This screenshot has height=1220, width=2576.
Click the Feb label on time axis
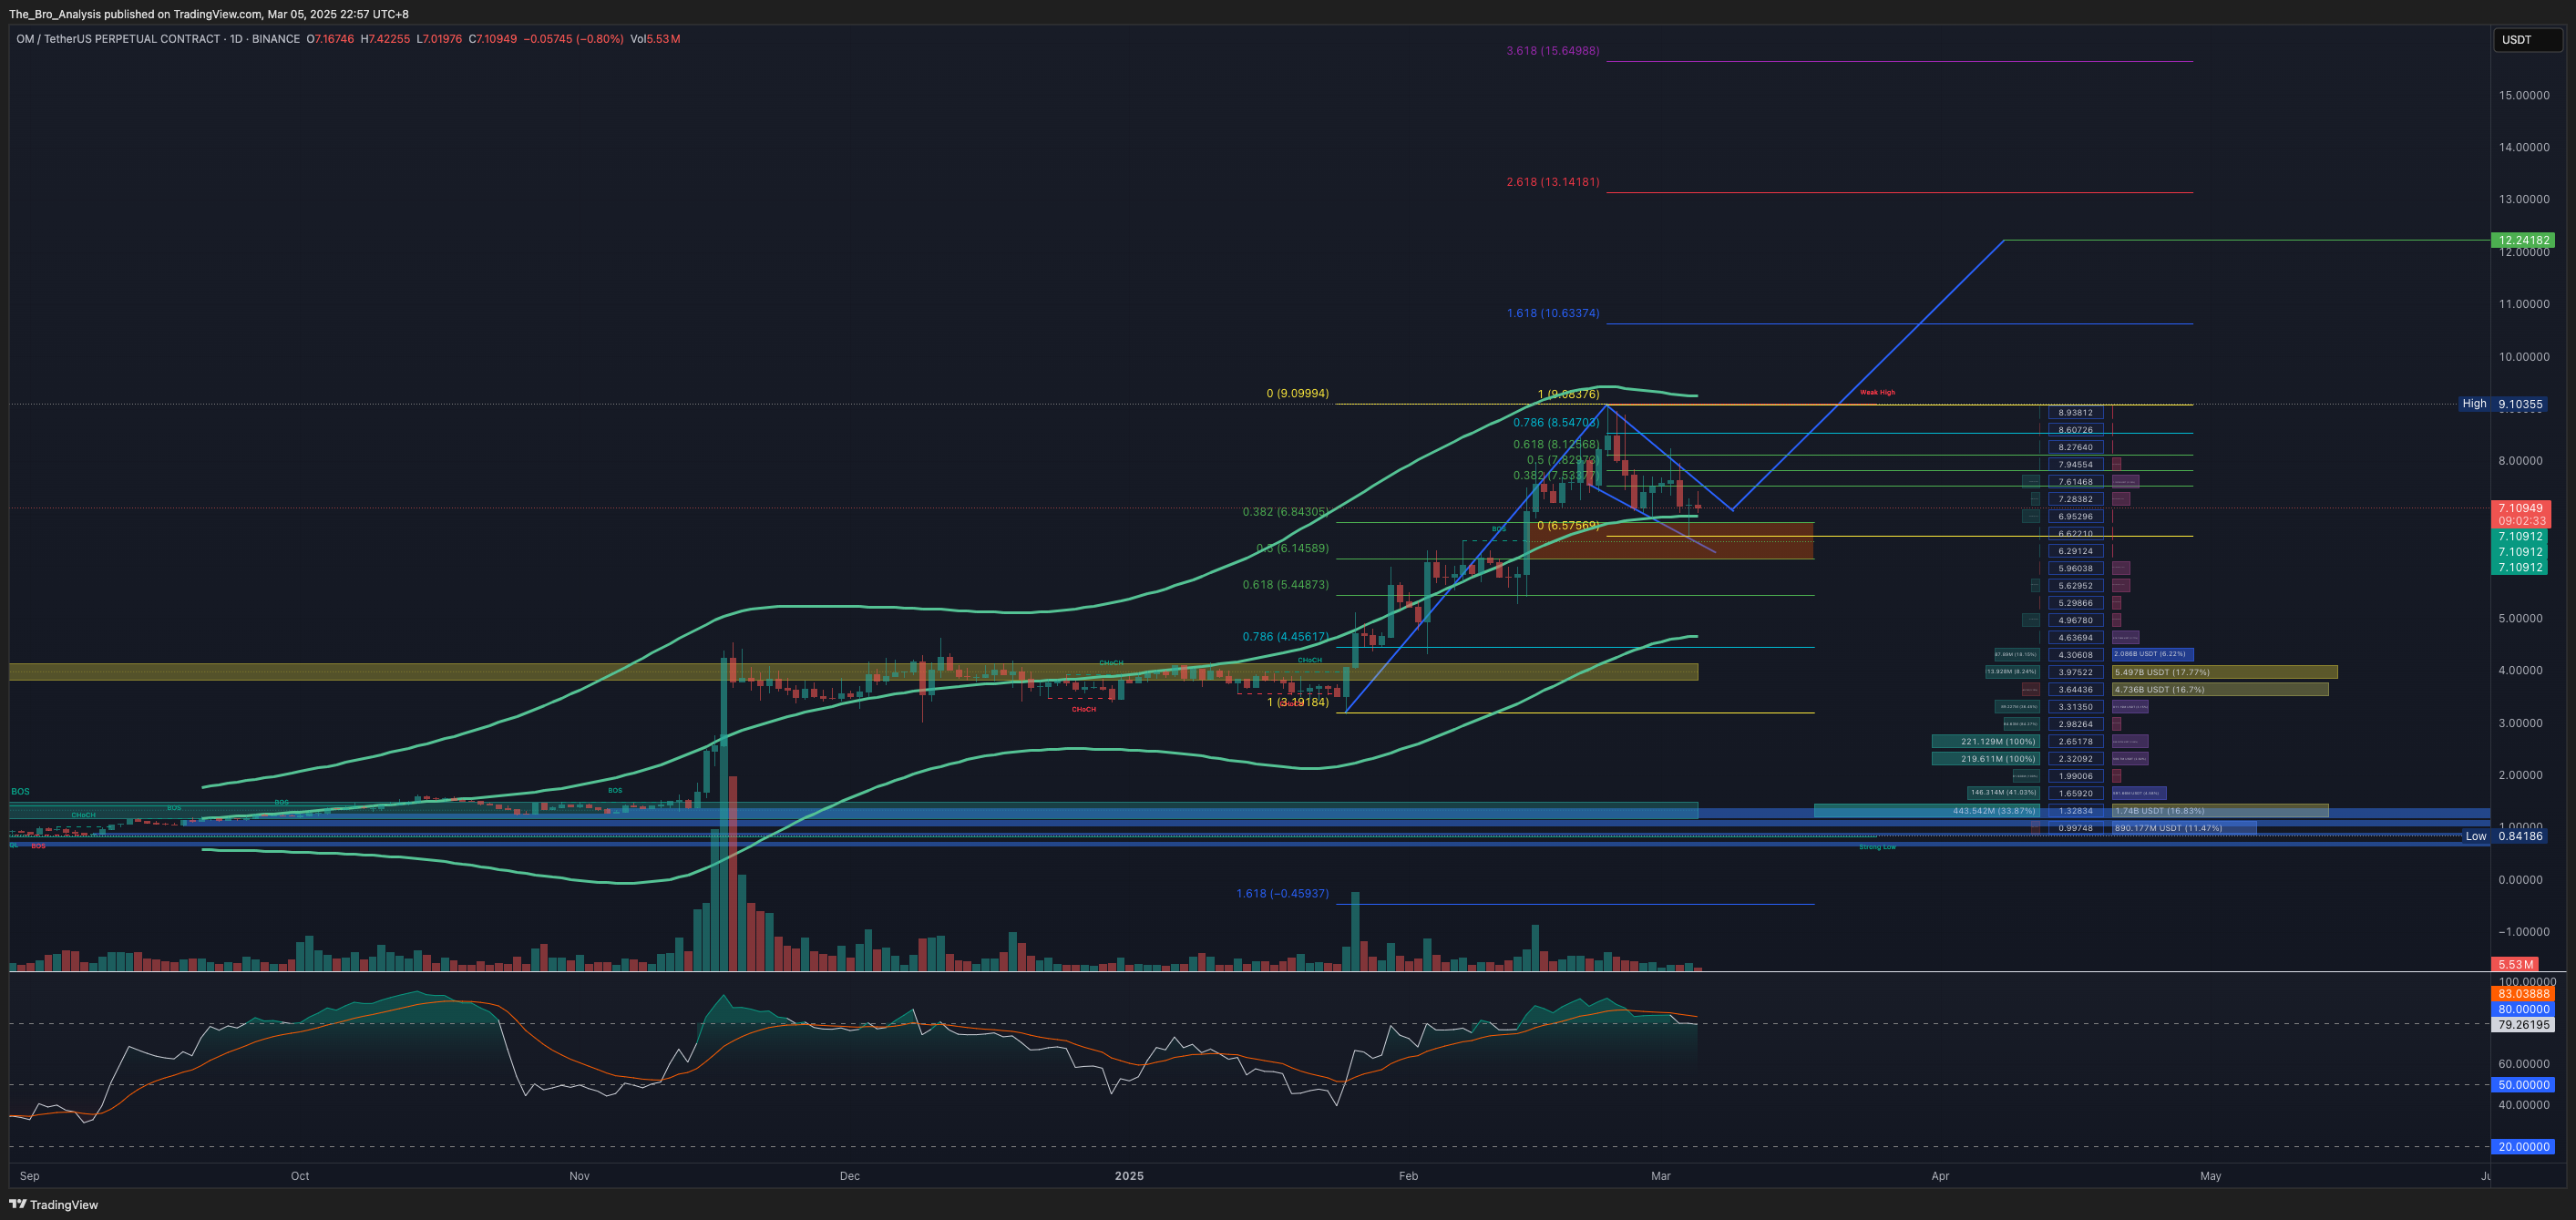pos(1408,1176)
